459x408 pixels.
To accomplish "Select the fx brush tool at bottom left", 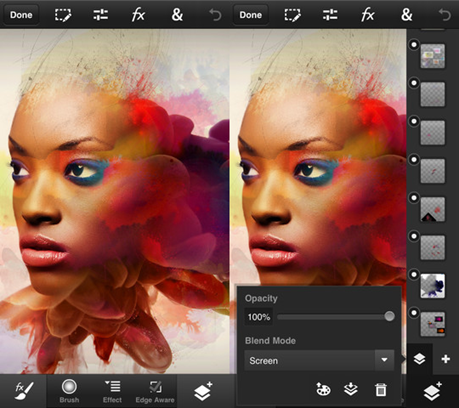I will pos(24,391).
